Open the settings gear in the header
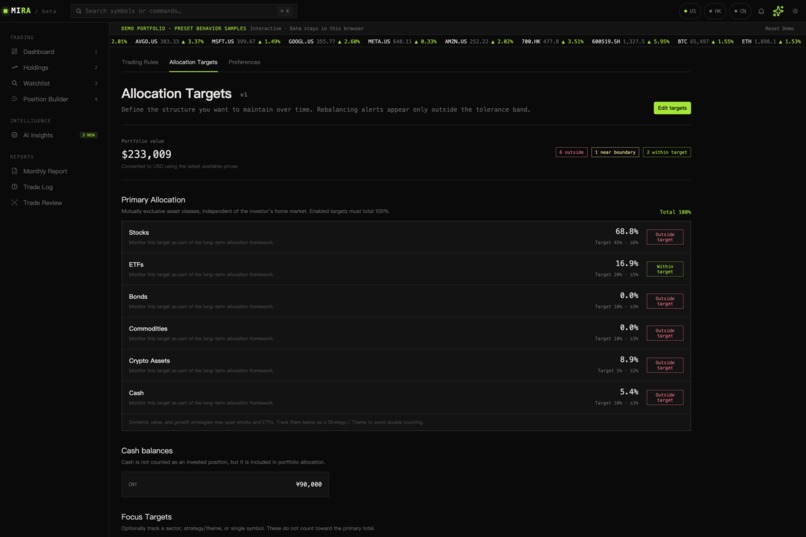Screen dimensions: 806x537 pos(795,11)
